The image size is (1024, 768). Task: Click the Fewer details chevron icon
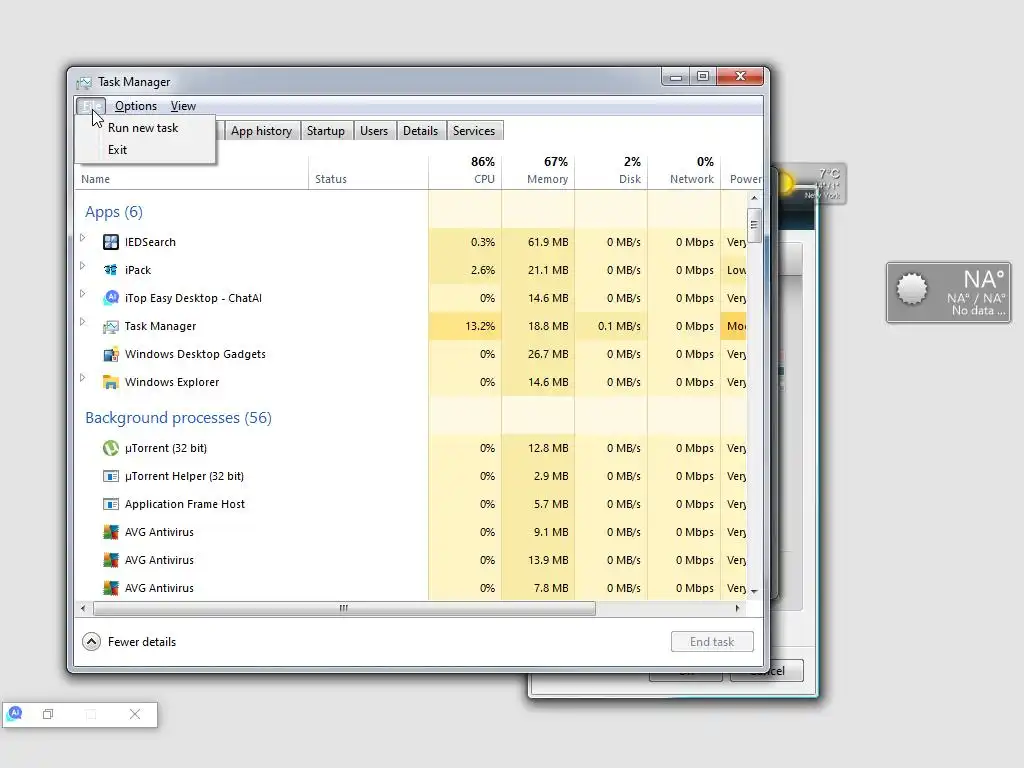click(x=91, y=642)
